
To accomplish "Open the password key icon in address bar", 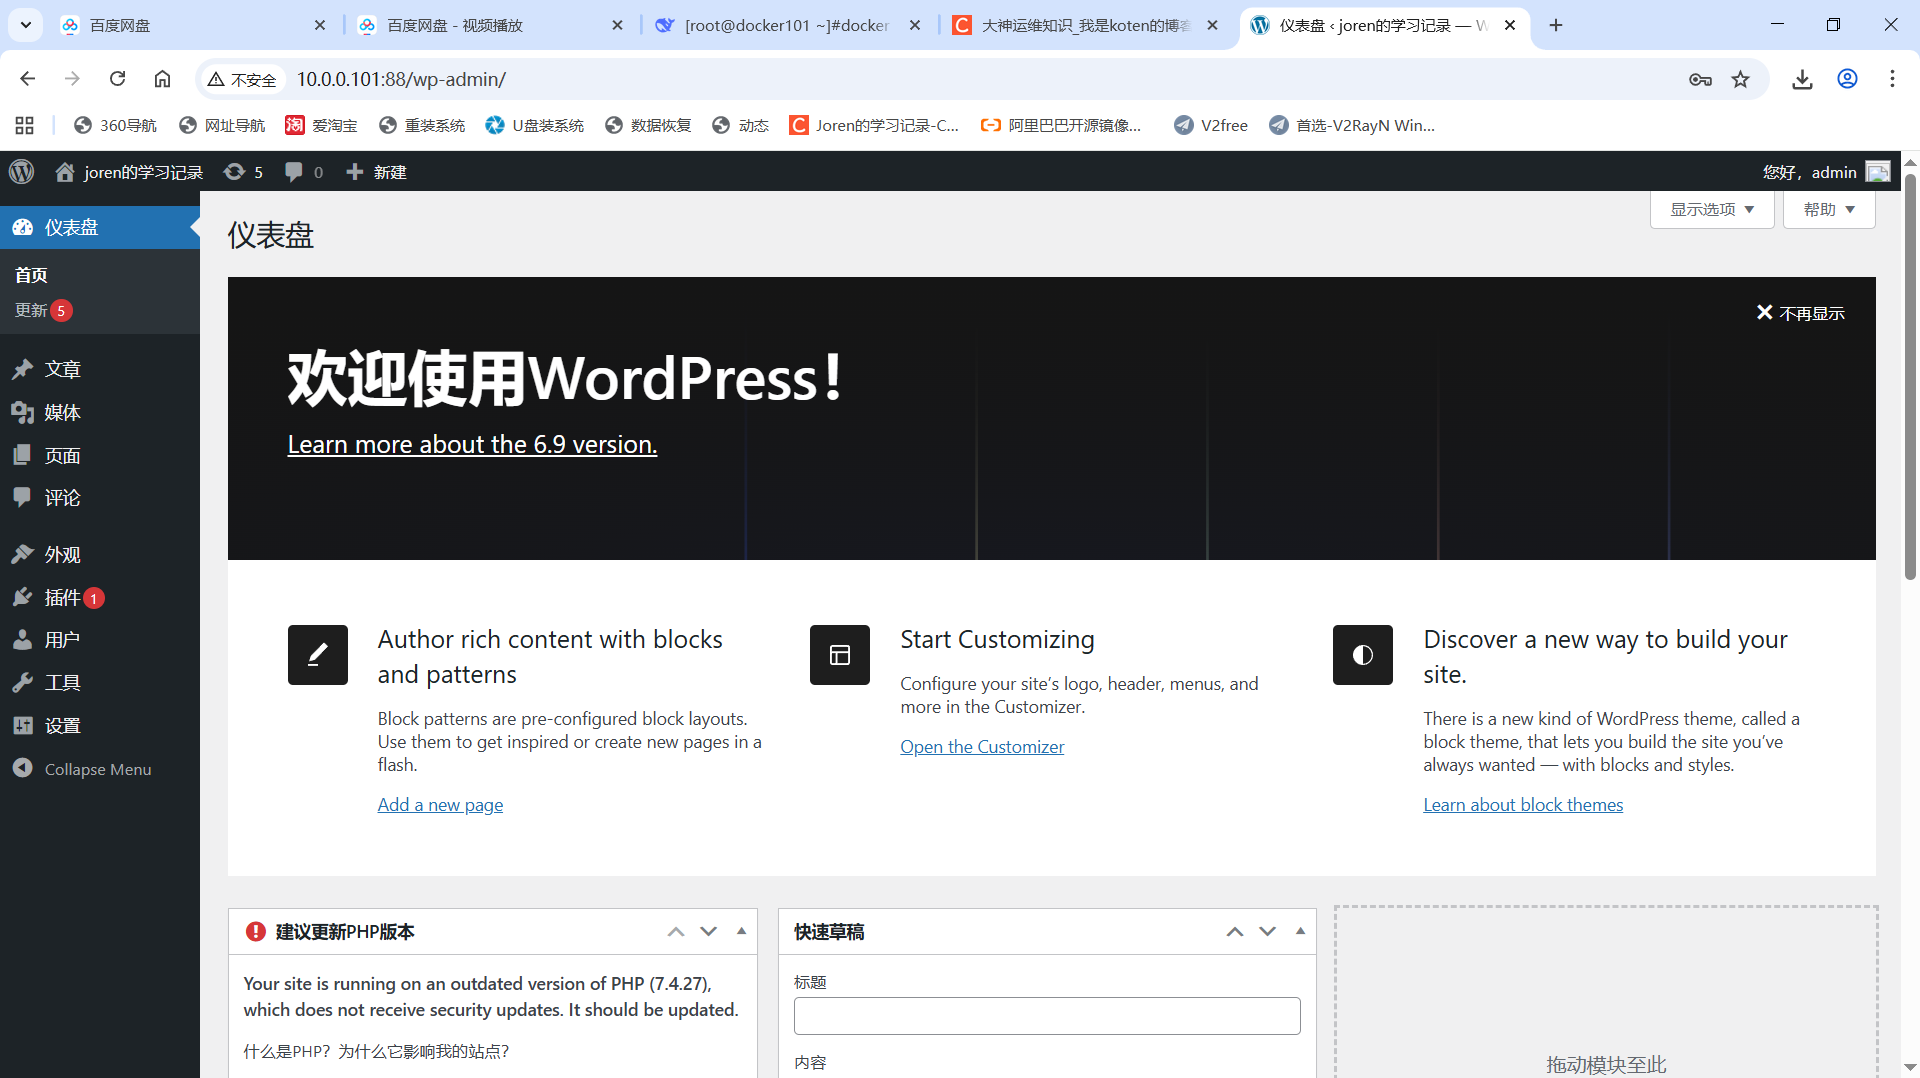I will pos(1700,79).
